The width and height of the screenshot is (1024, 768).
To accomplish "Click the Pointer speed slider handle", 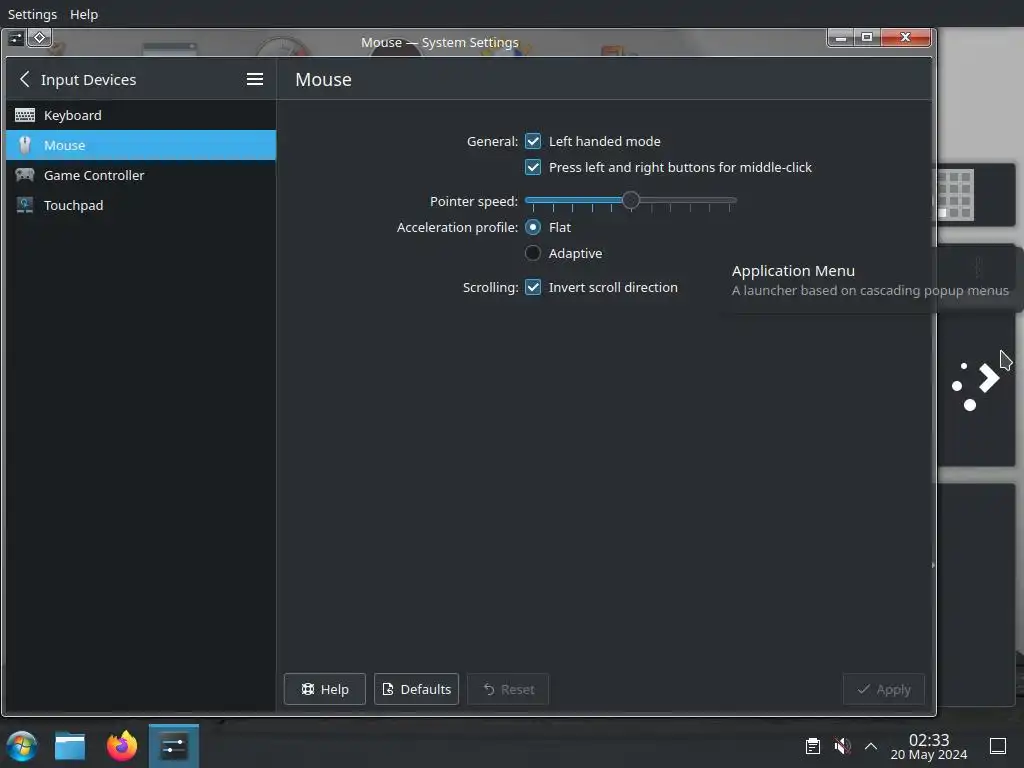I will point(630,200).
